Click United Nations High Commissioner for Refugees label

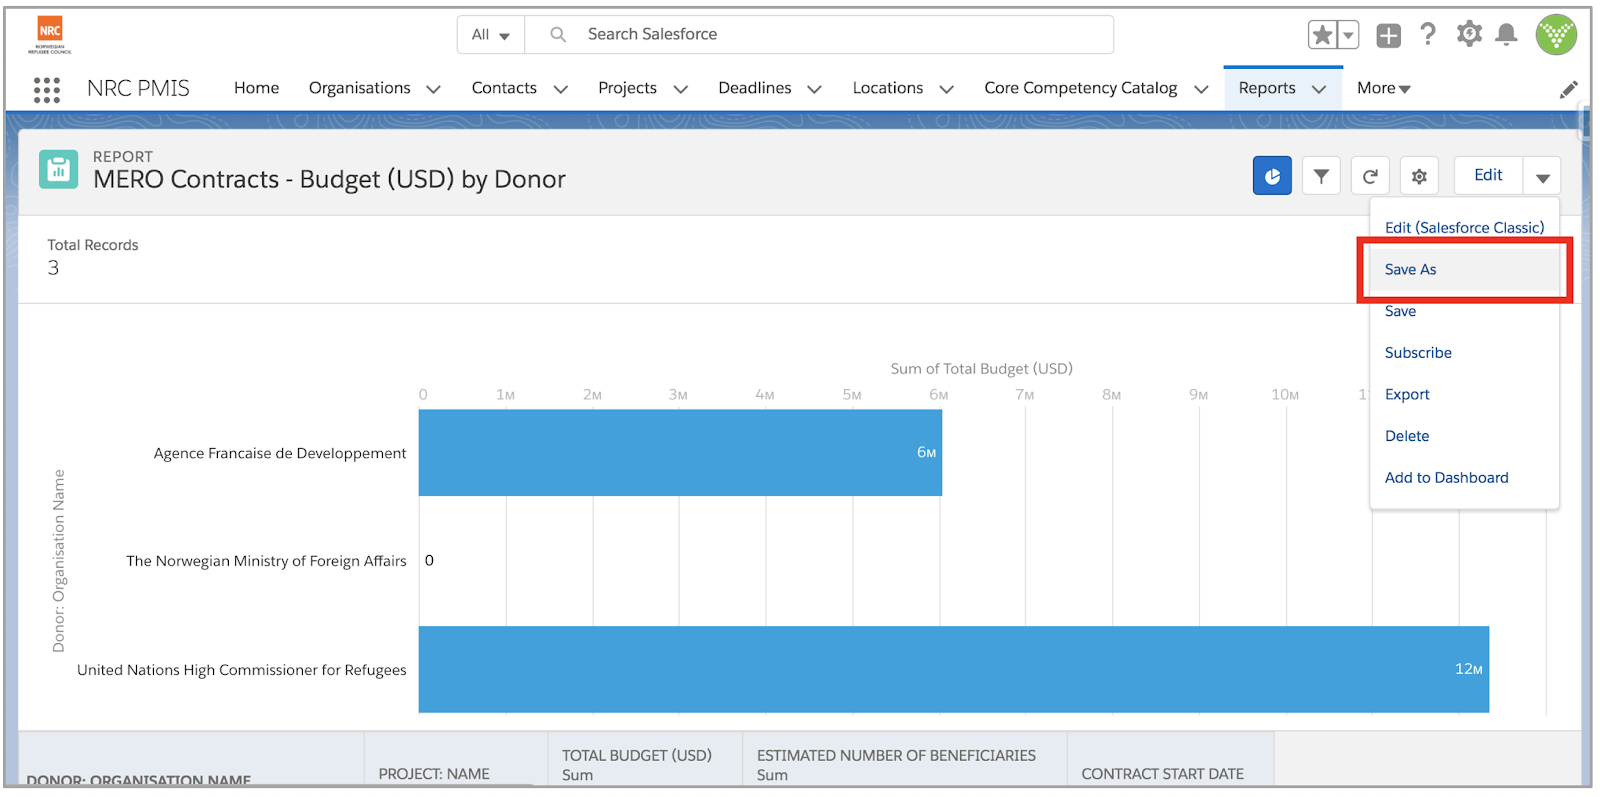(x=242, y=670)
